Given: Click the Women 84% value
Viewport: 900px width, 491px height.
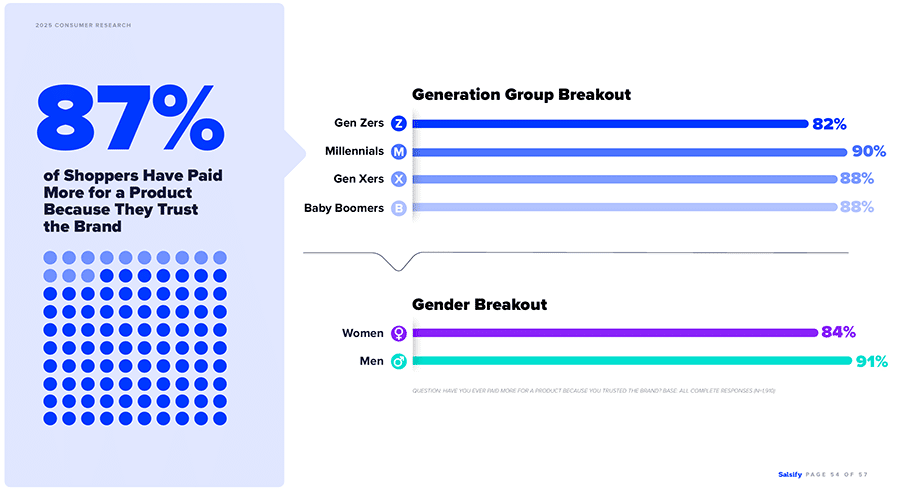Looking at the screenshot, I should [838, 333].
